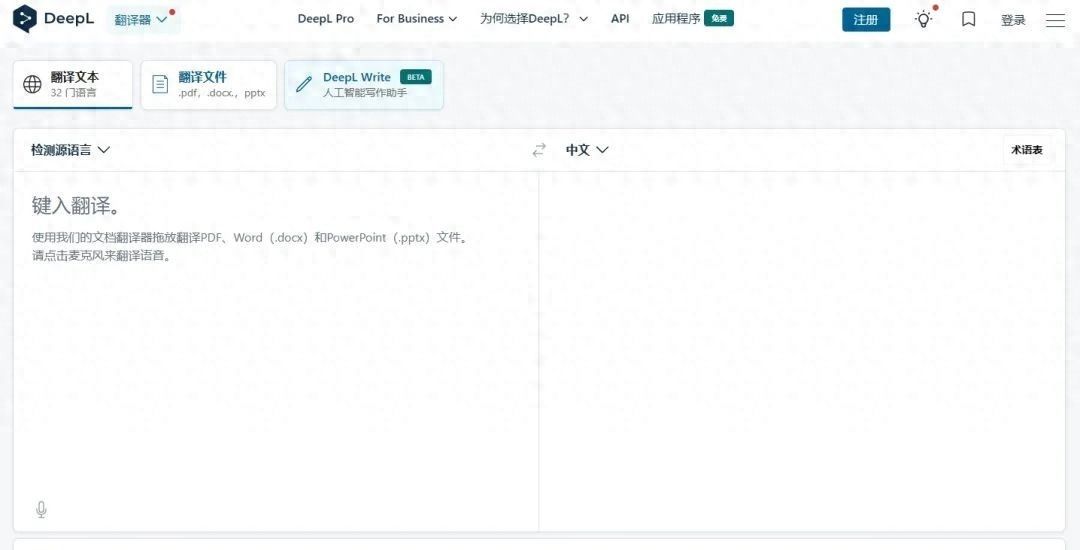Open the DeepL Write tab
Screen dimensions: 1080x550
pos(364,84)
